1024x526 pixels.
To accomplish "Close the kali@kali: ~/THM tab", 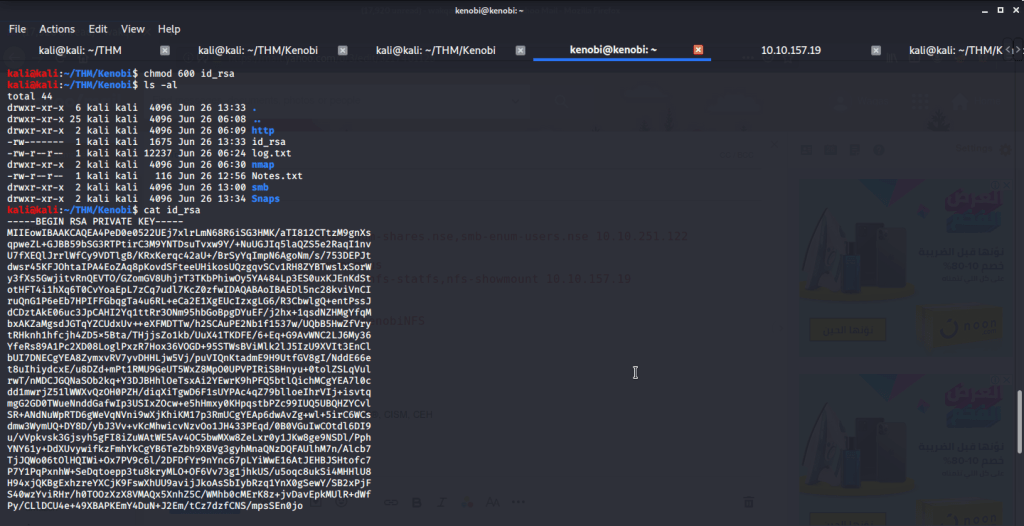I will pos(165,50).
